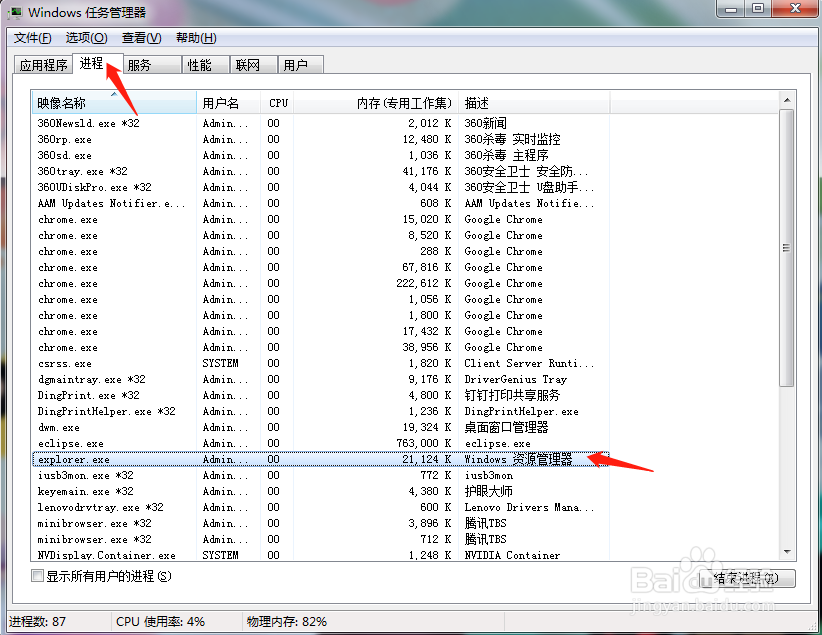
Task: Click the 结束进程 button
Action: [x=748, y=578]
